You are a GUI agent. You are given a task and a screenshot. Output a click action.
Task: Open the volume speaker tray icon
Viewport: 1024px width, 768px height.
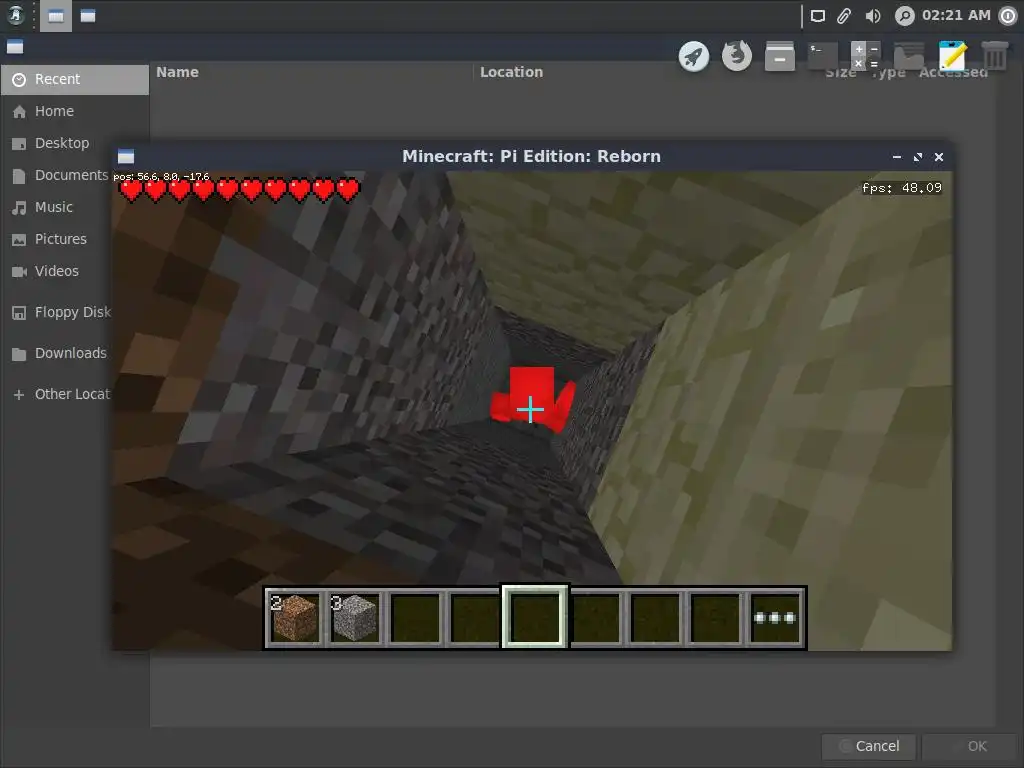tap(872, 16)
